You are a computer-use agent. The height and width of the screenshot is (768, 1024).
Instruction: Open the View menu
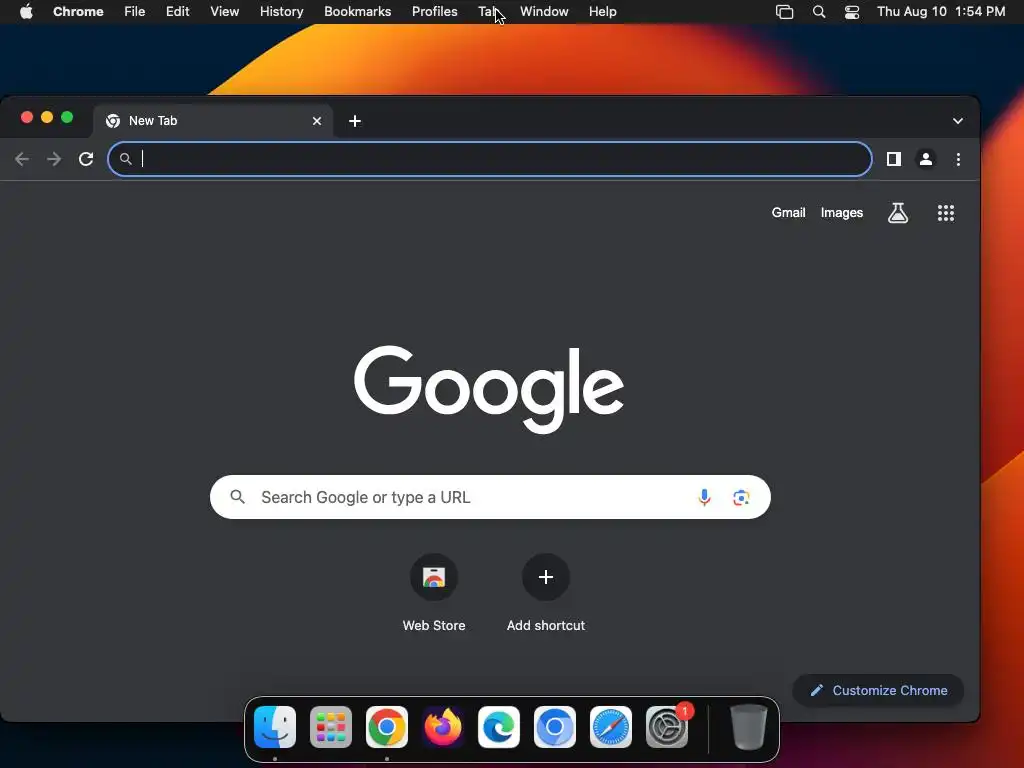[x=224, y=11]
